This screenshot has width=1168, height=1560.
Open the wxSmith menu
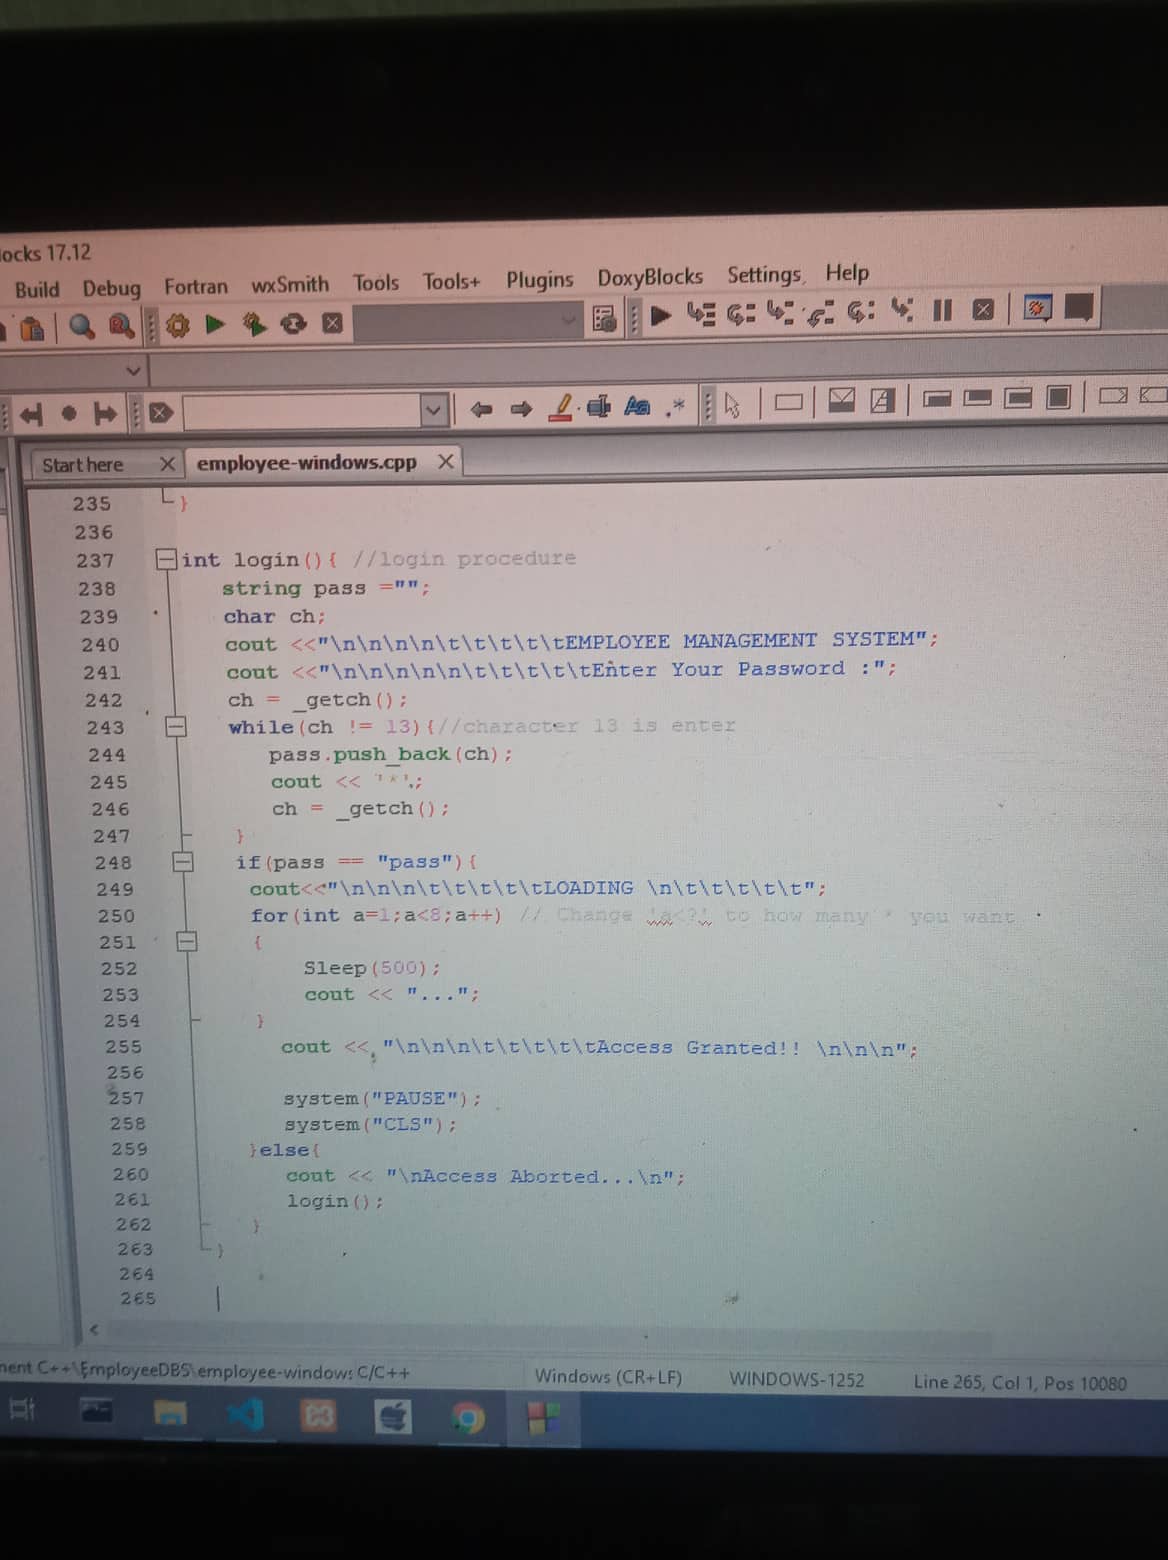[290, 284]
